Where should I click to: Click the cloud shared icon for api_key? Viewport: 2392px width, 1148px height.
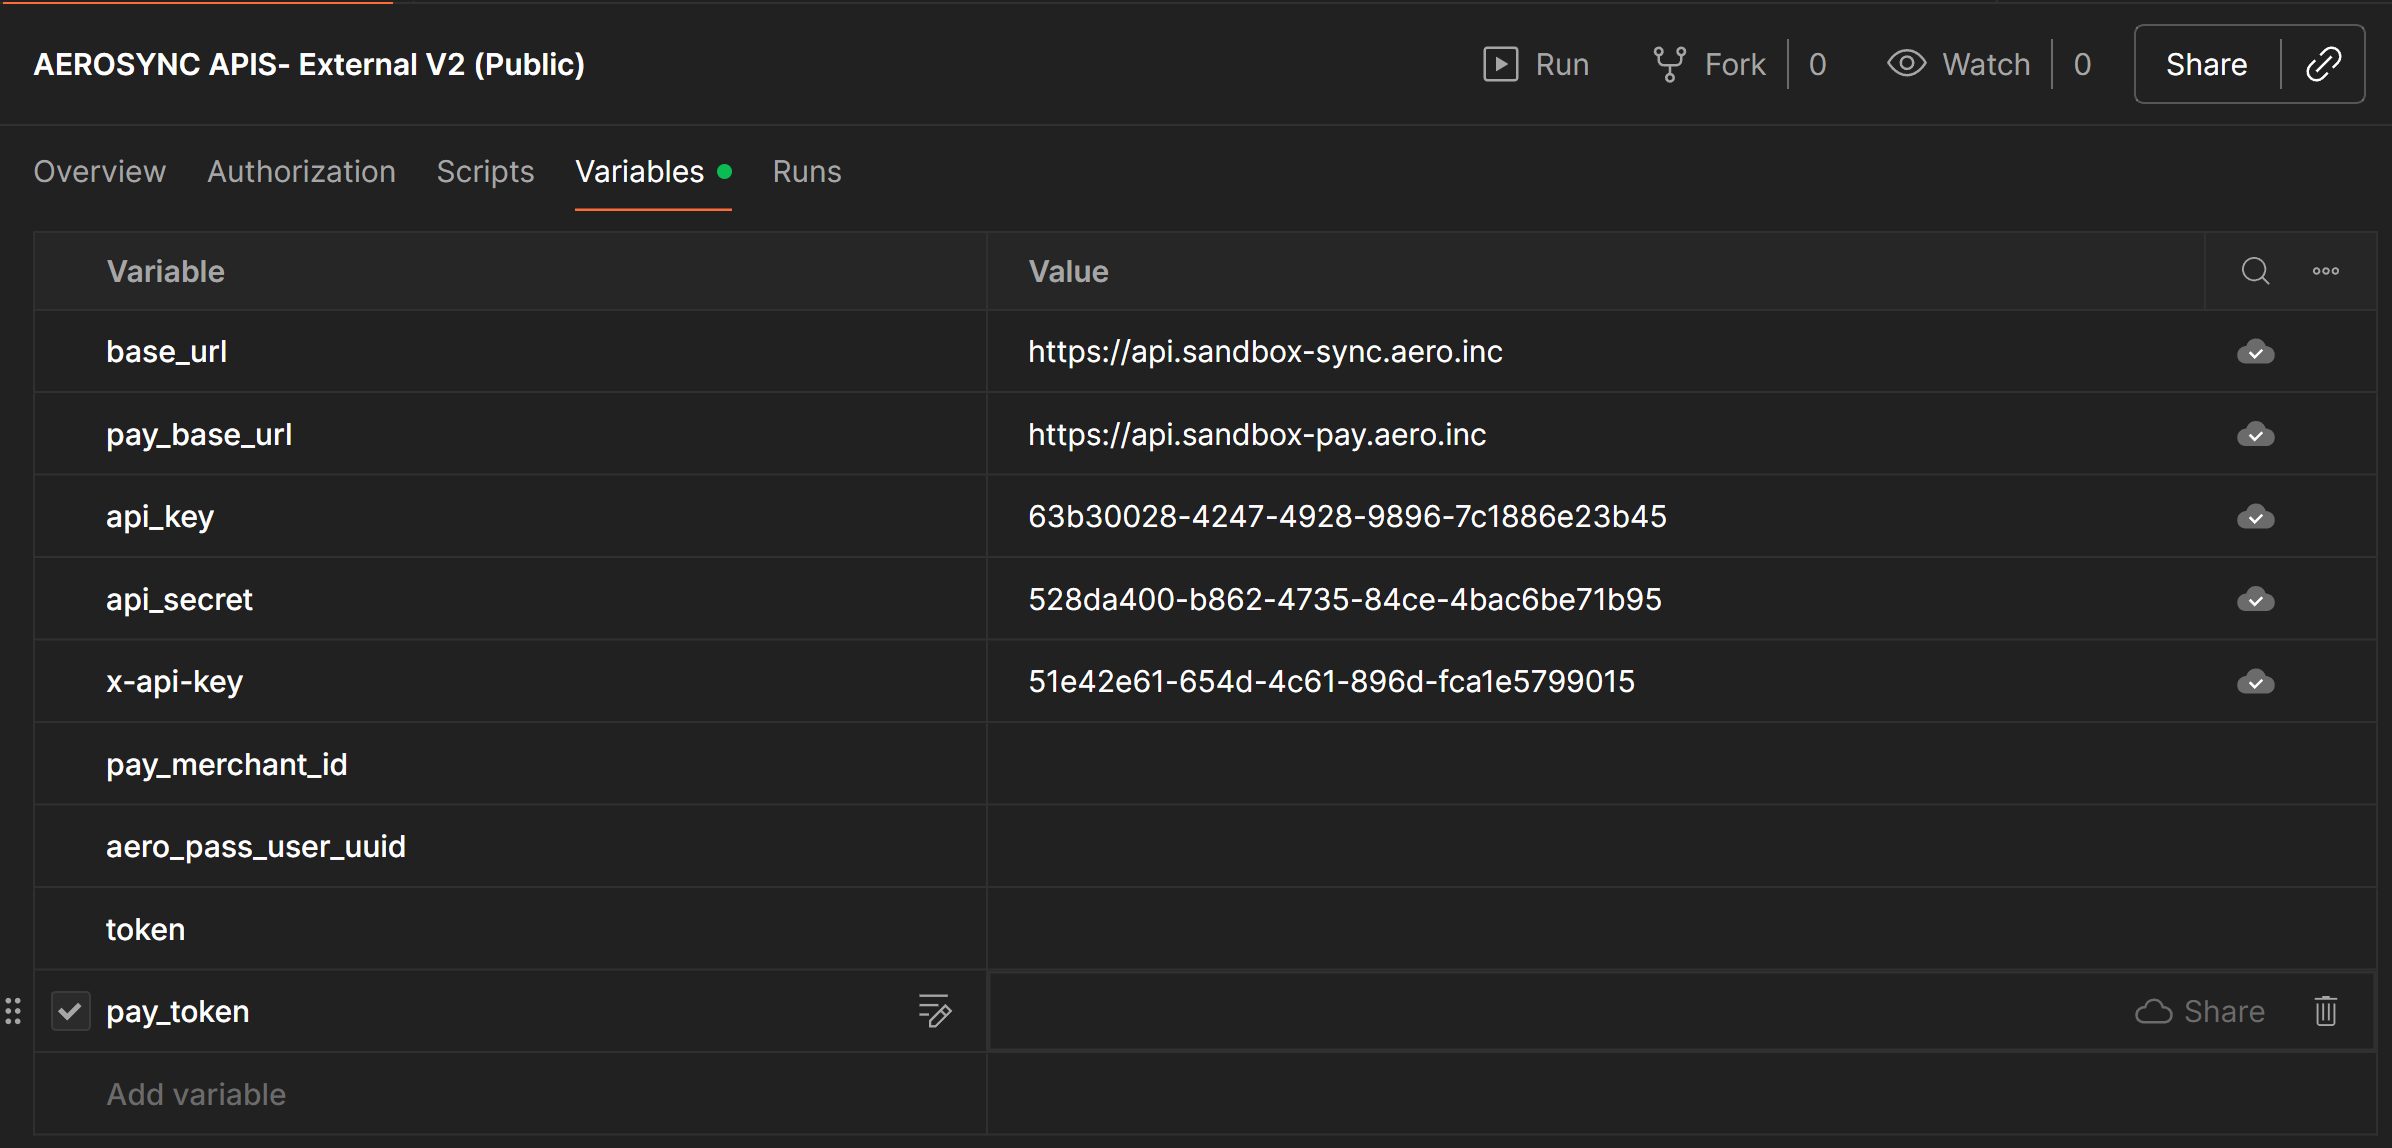[x=2255, y=517]
